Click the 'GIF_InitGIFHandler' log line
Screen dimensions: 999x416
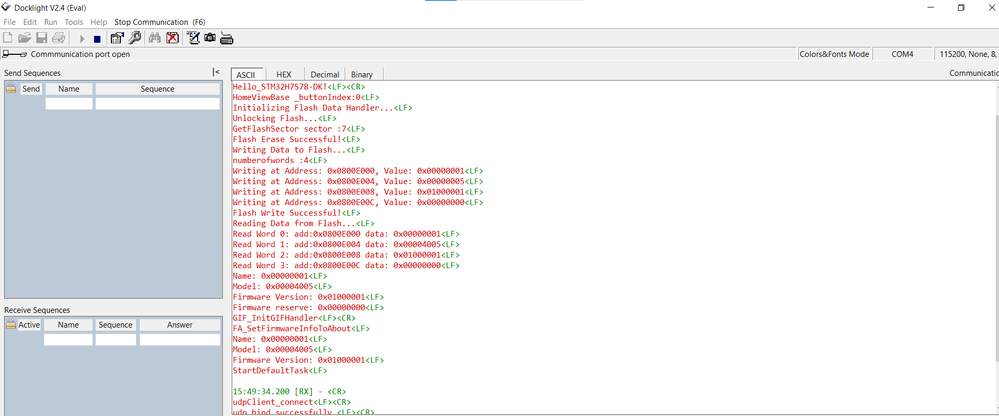coord(294,317)
